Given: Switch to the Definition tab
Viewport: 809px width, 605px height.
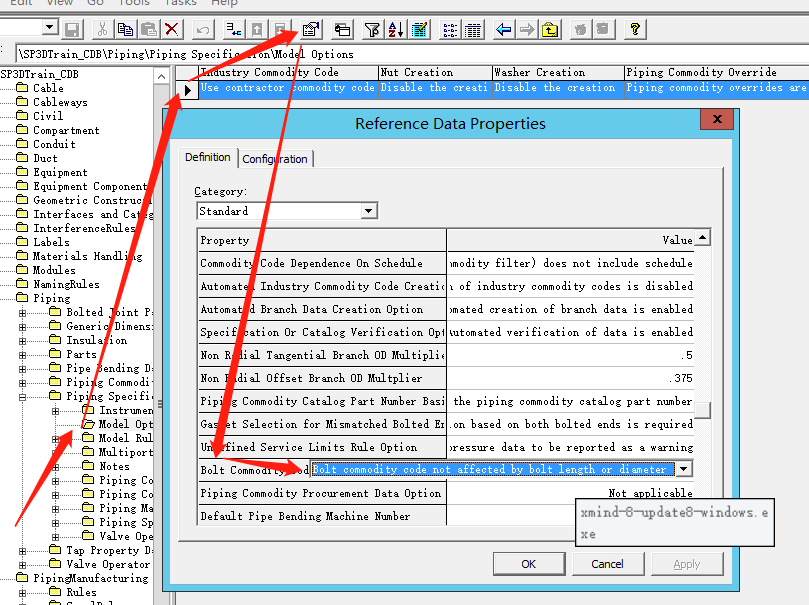Looking at the screenshot, I should click(x=208, y=157).
